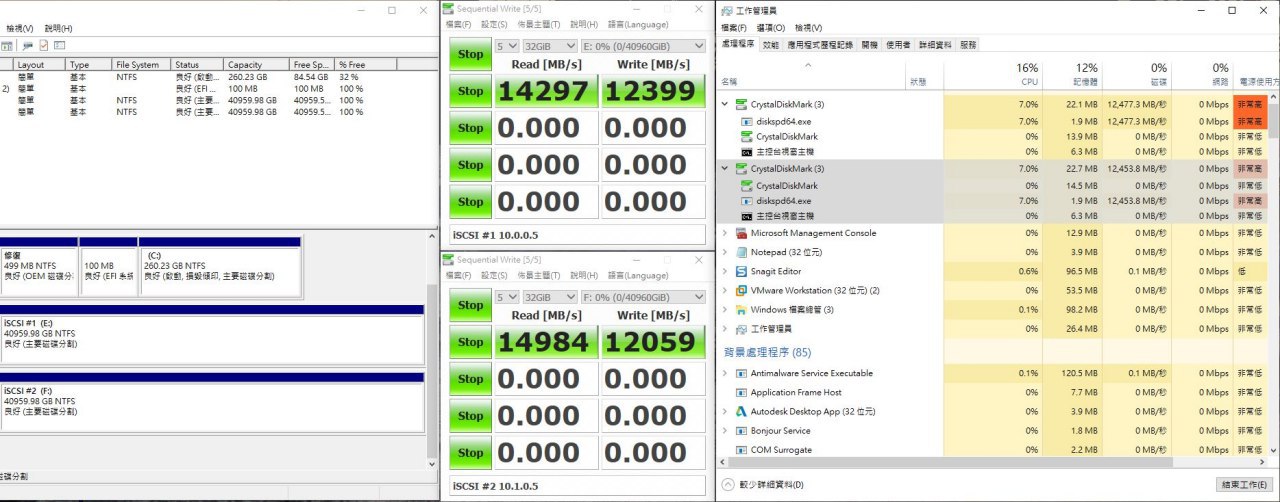Click the icon of first diskspd64.exe process
1280x502 pixels.
tap(746, 121)
